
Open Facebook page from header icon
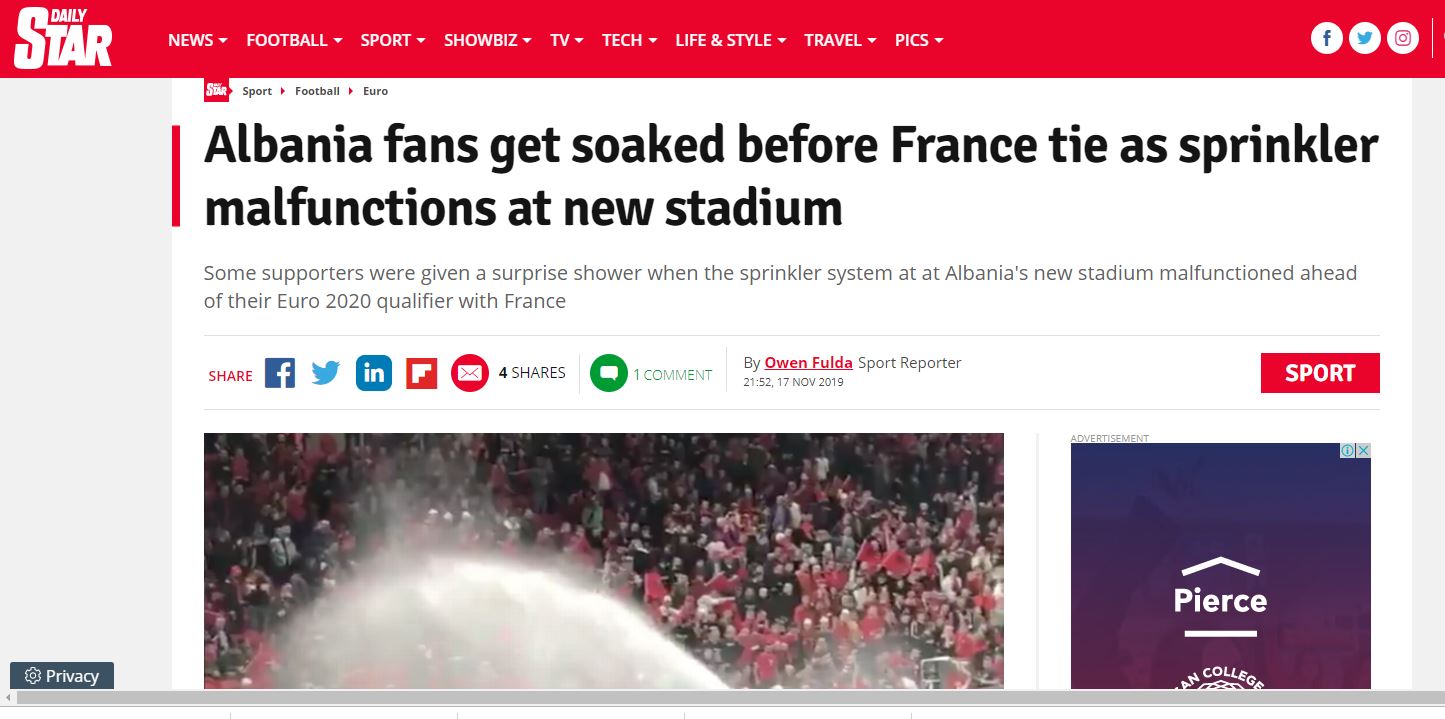click(1326, 39)
